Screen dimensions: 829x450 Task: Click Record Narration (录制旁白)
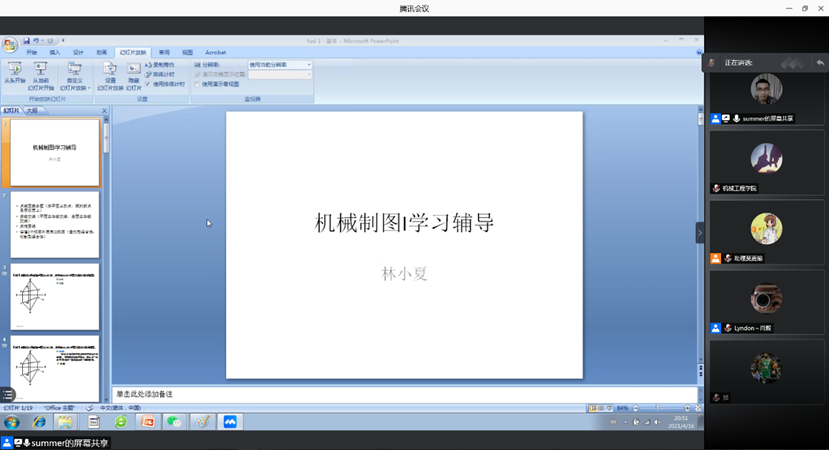tap(160, 65)
